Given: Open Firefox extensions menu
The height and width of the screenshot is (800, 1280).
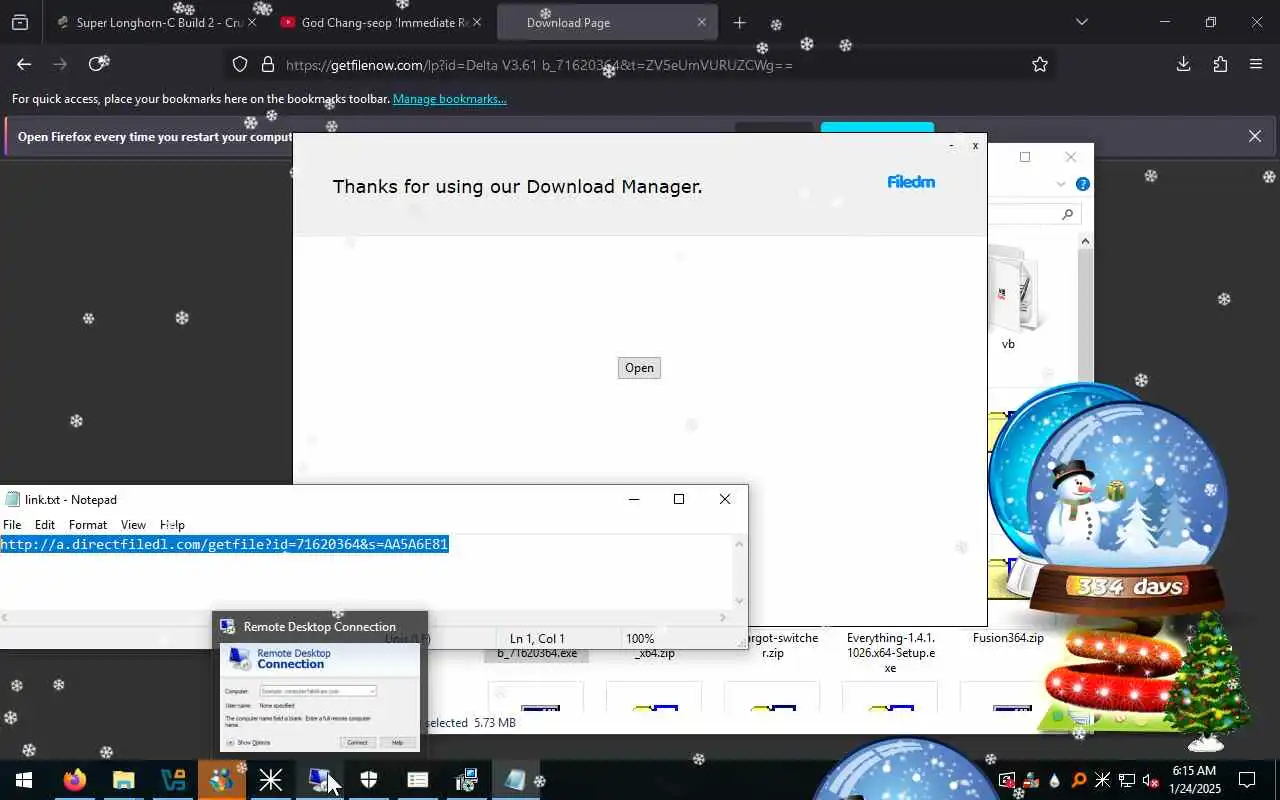Looking at the screenshot, I should pos(1220,64).
